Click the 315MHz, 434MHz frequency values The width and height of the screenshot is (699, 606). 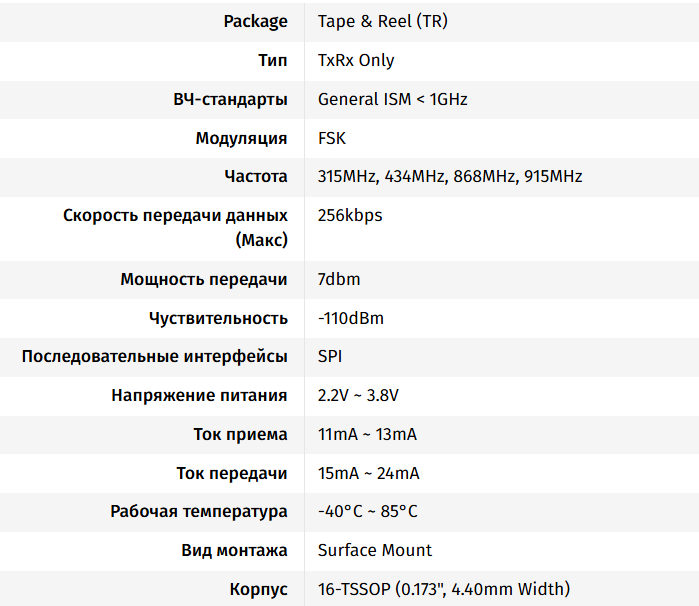[382, 177]
